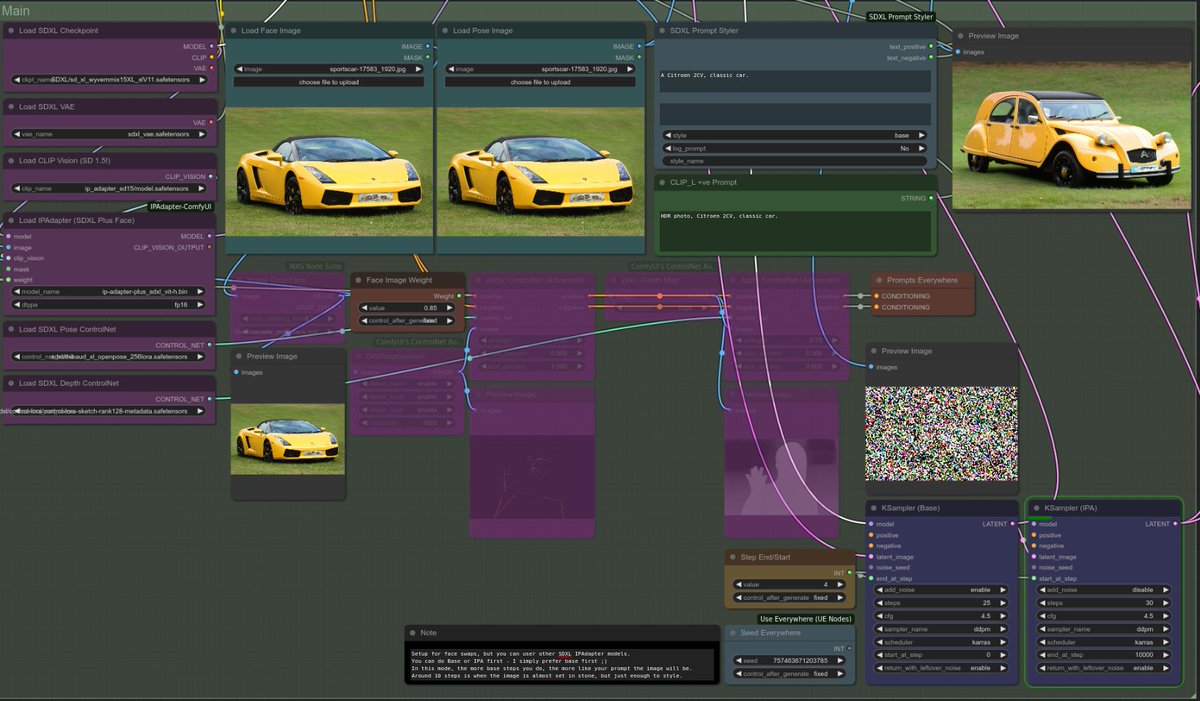Image resolution: width=1200 pixels, height=701 pixels.
Task: Collapse the Load SDXL Depth ControlNet node dot
Action: click(11, 383)
